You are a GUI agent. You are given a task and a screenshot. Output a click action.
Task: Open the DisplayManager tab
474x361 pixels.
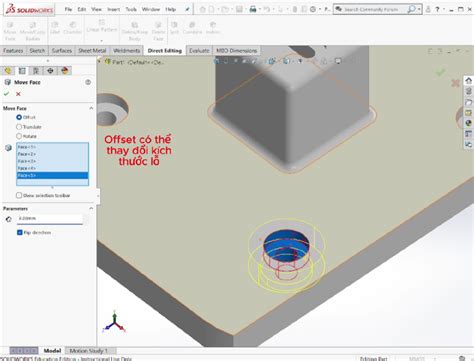pyautogui.click(x=64, y=70)
